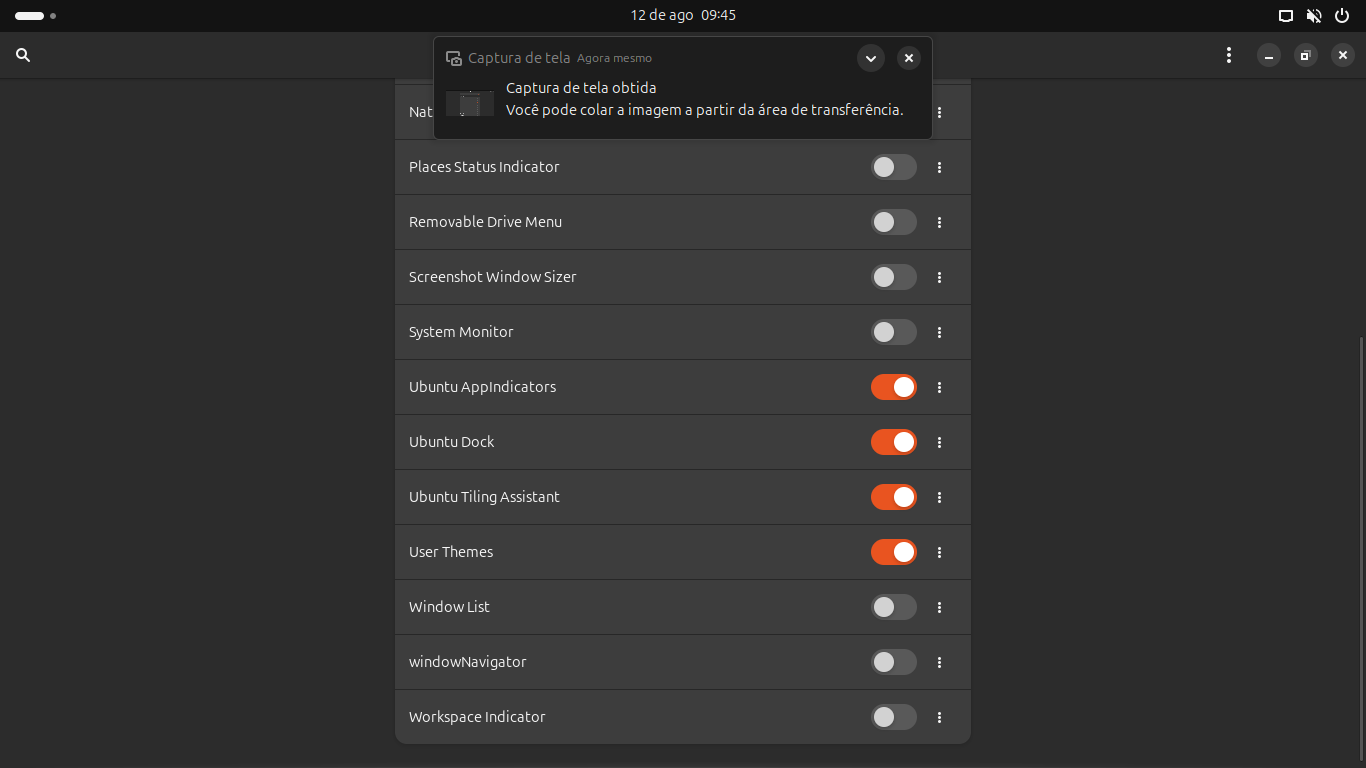Open the clock and calendar menu
1366x768 pixels.
683,16
